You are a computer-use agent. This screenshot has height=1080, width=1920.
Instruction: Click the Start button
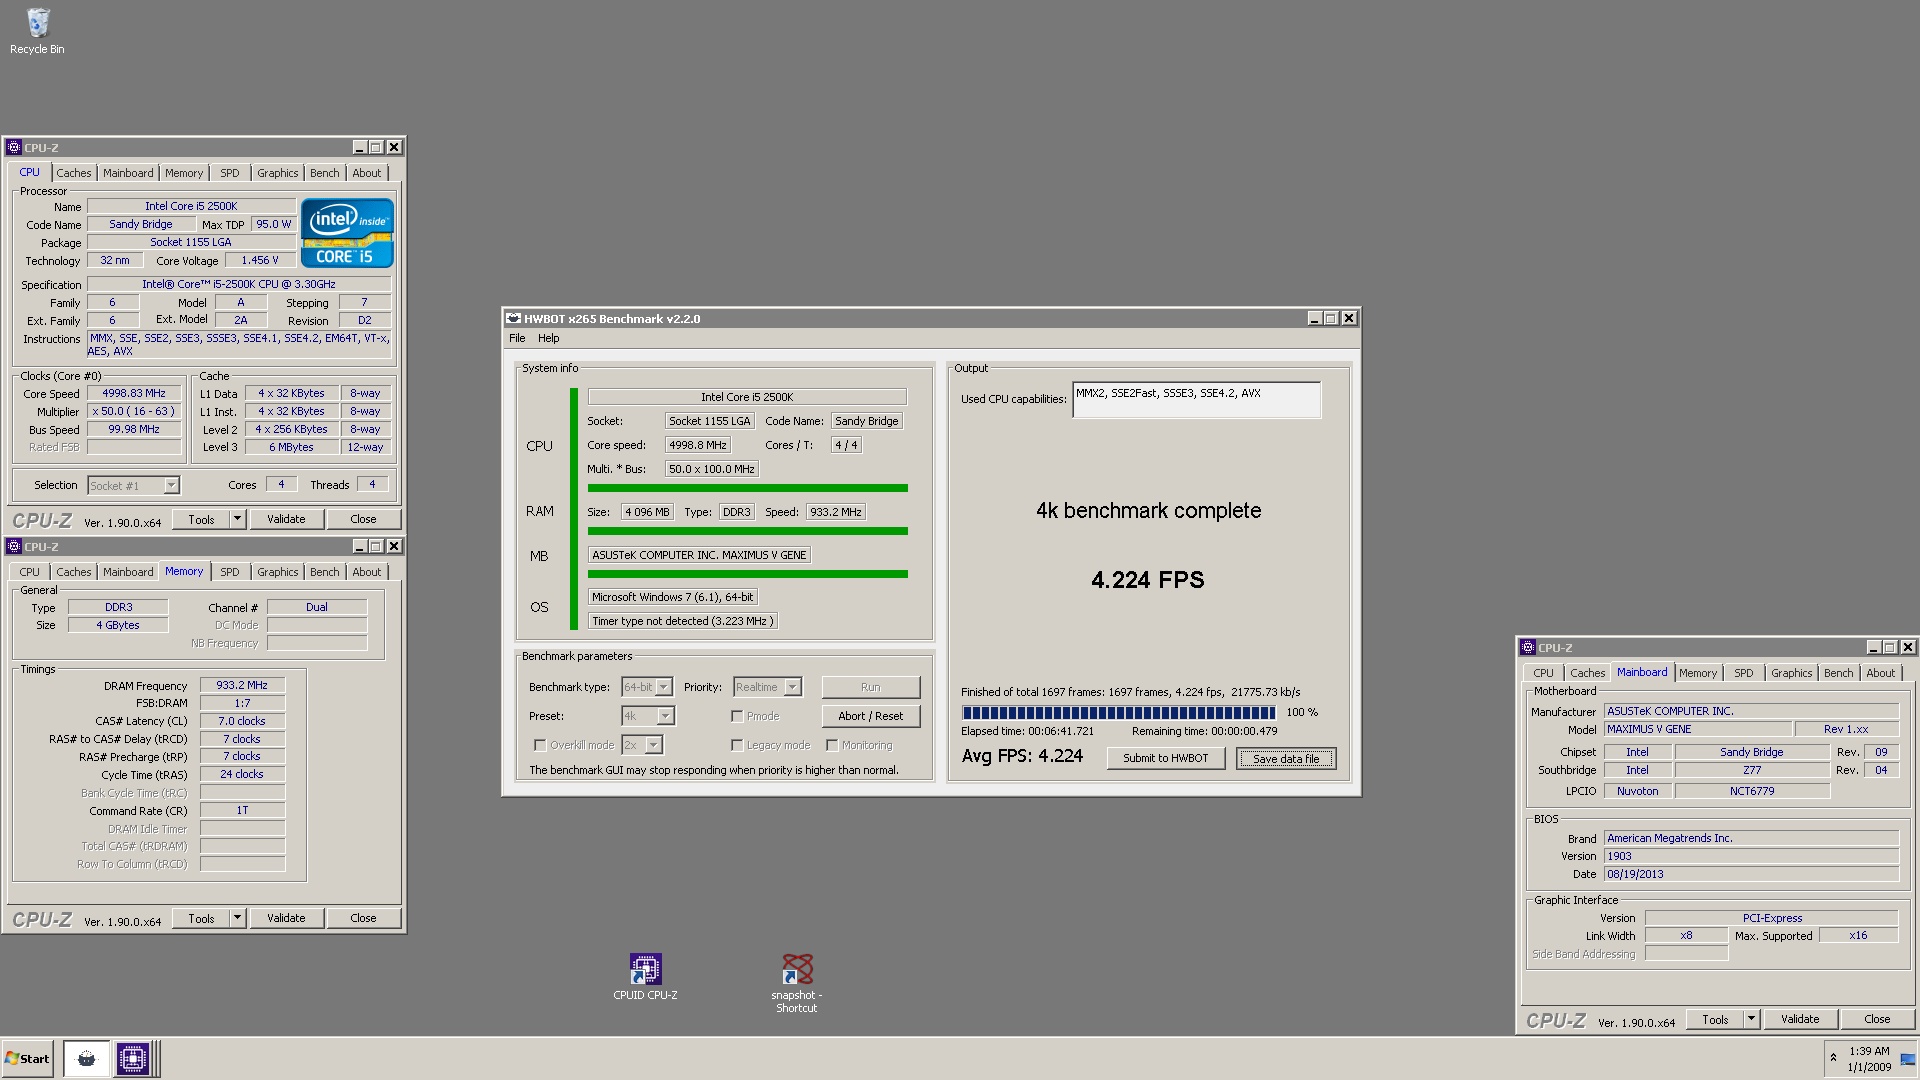27,1058
